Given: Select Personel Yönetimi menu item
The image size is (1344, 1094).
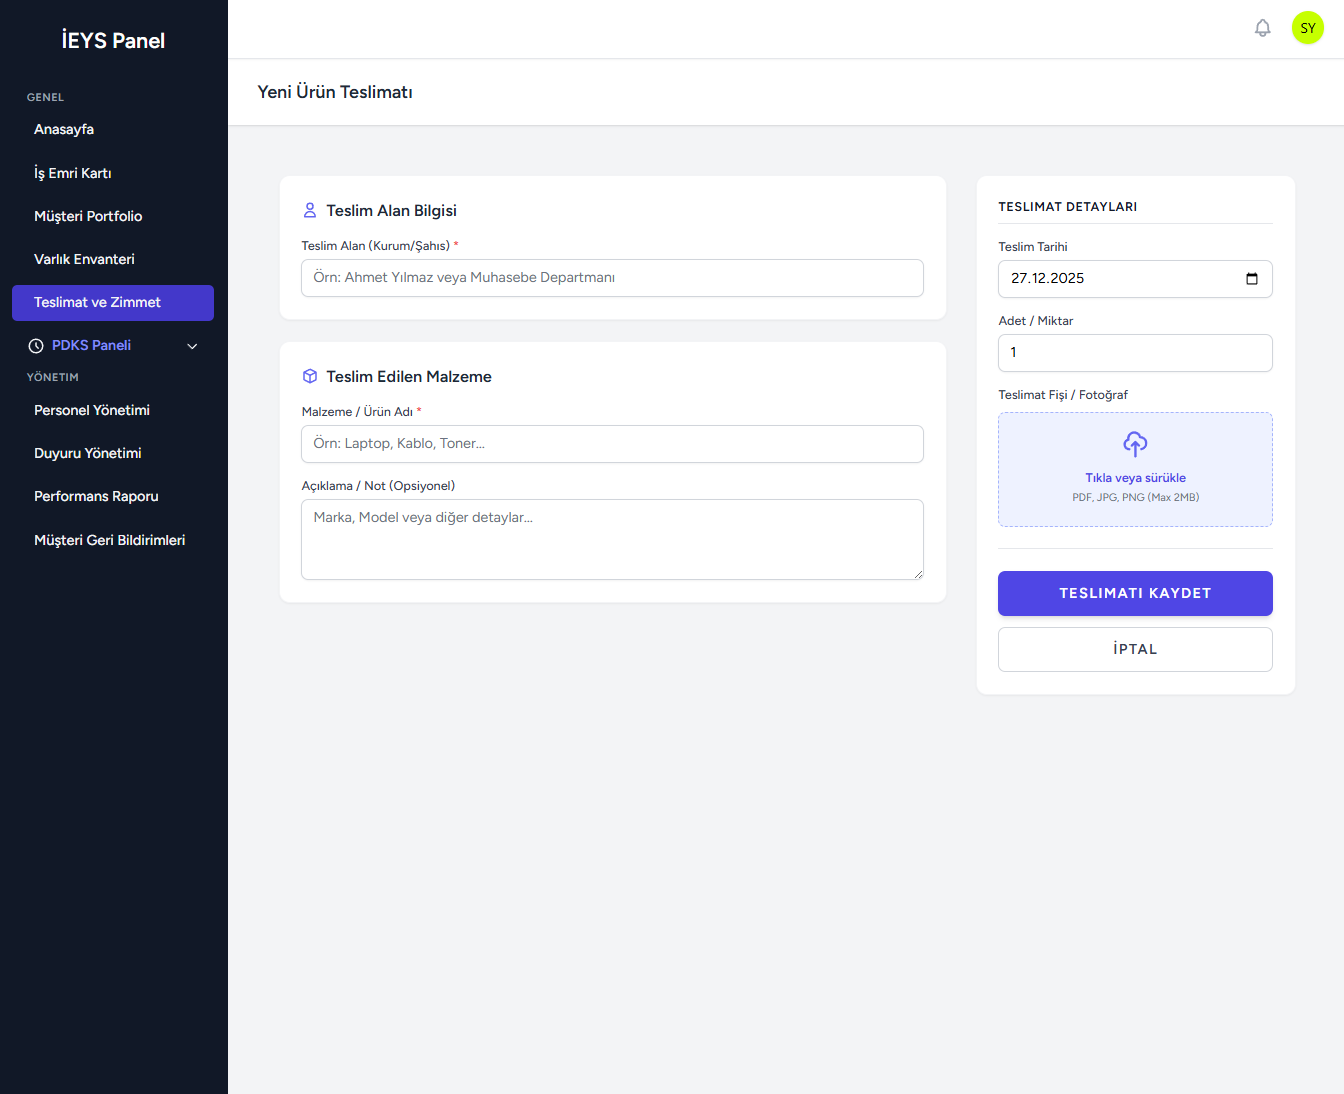Looking at the screenshot, I should click(x=92, y=410).
